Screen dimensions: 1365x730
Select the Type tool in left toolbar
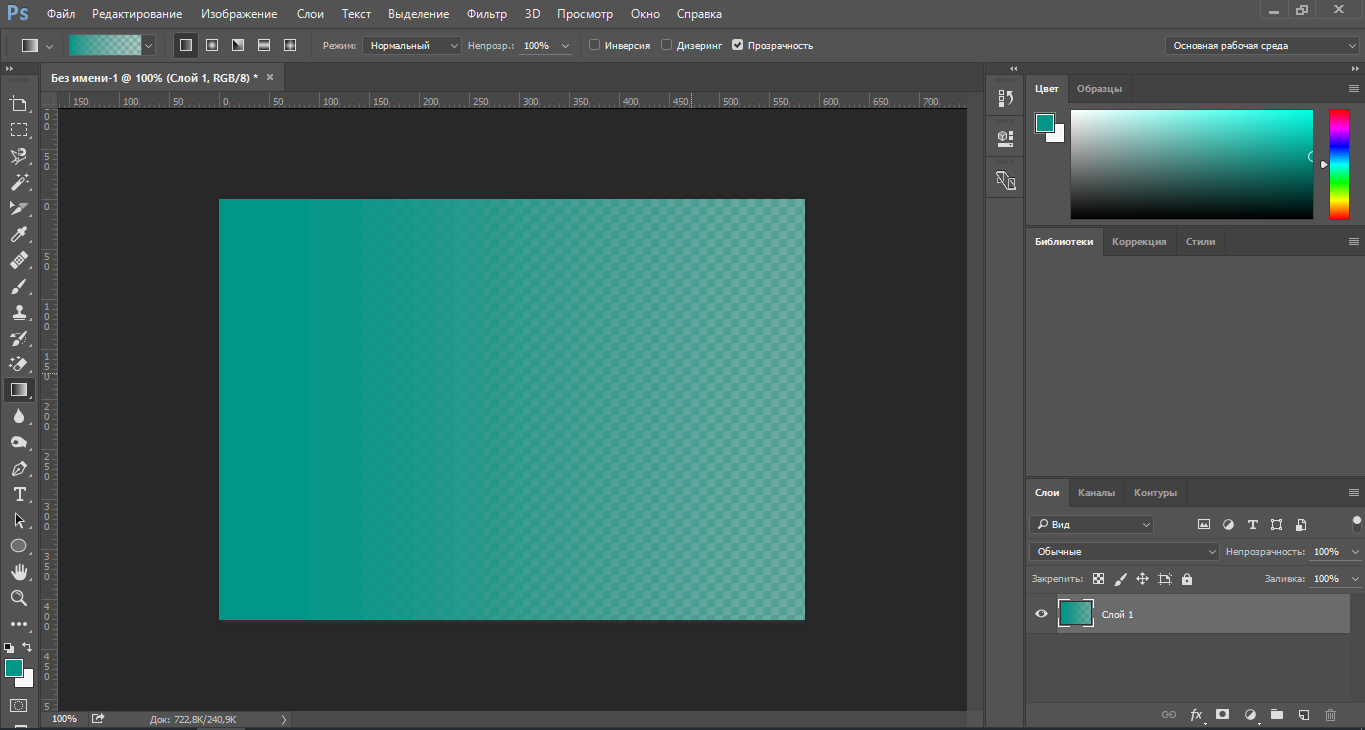pos(19,494)
